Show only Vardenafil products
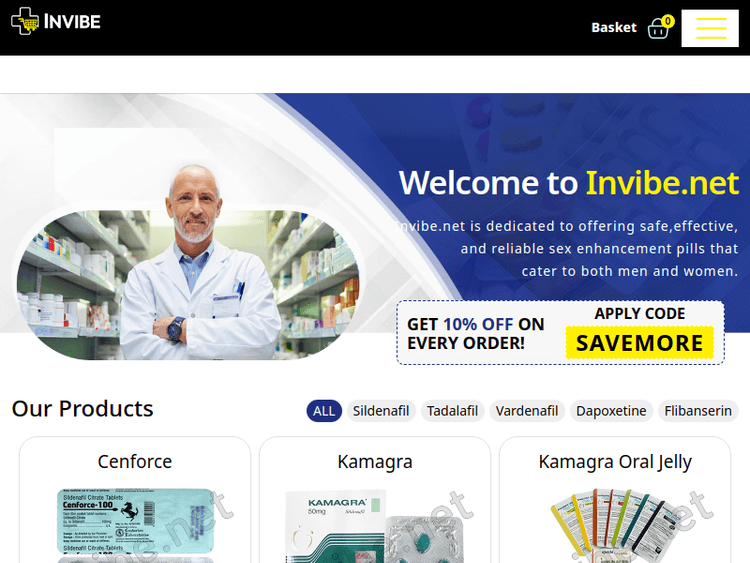The image size is (750, 563). pyautogui.click(x=527, y=411)
